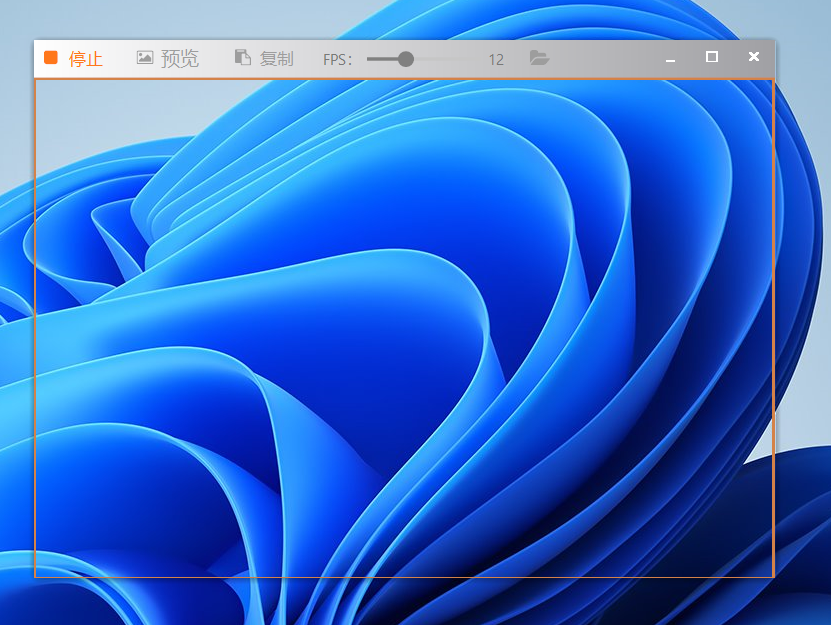Click FPS slider track left of handle
The height and width of the screenshot is (625, 831).
pyautogui.click(x=380, y=59)
